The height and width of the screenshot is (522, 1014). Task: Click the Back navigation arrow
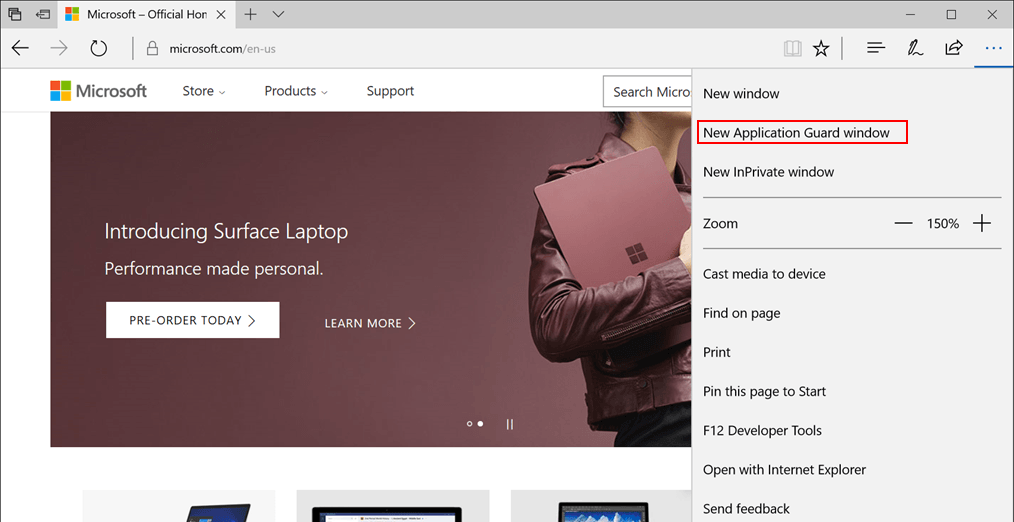(x=21, y=48)
